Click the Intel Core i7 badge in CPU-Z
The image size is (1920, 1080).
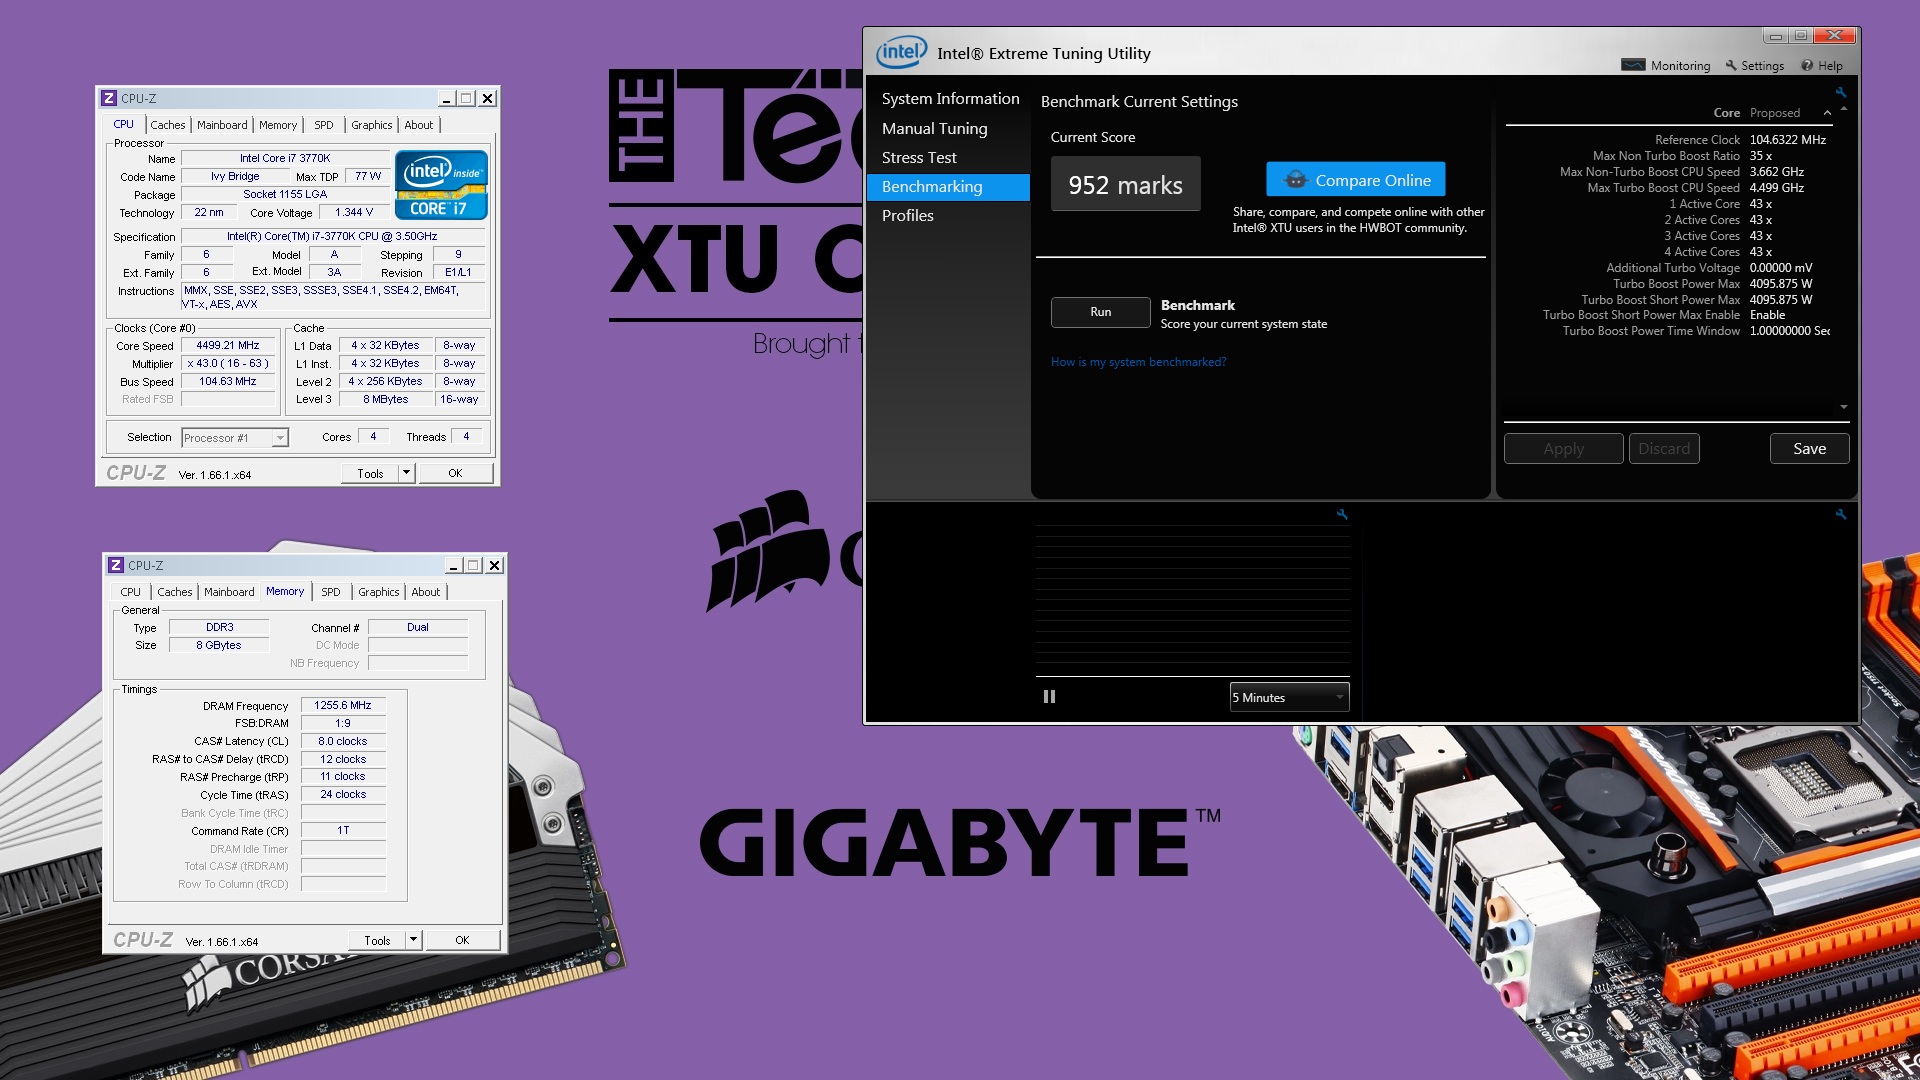[441, 185]
